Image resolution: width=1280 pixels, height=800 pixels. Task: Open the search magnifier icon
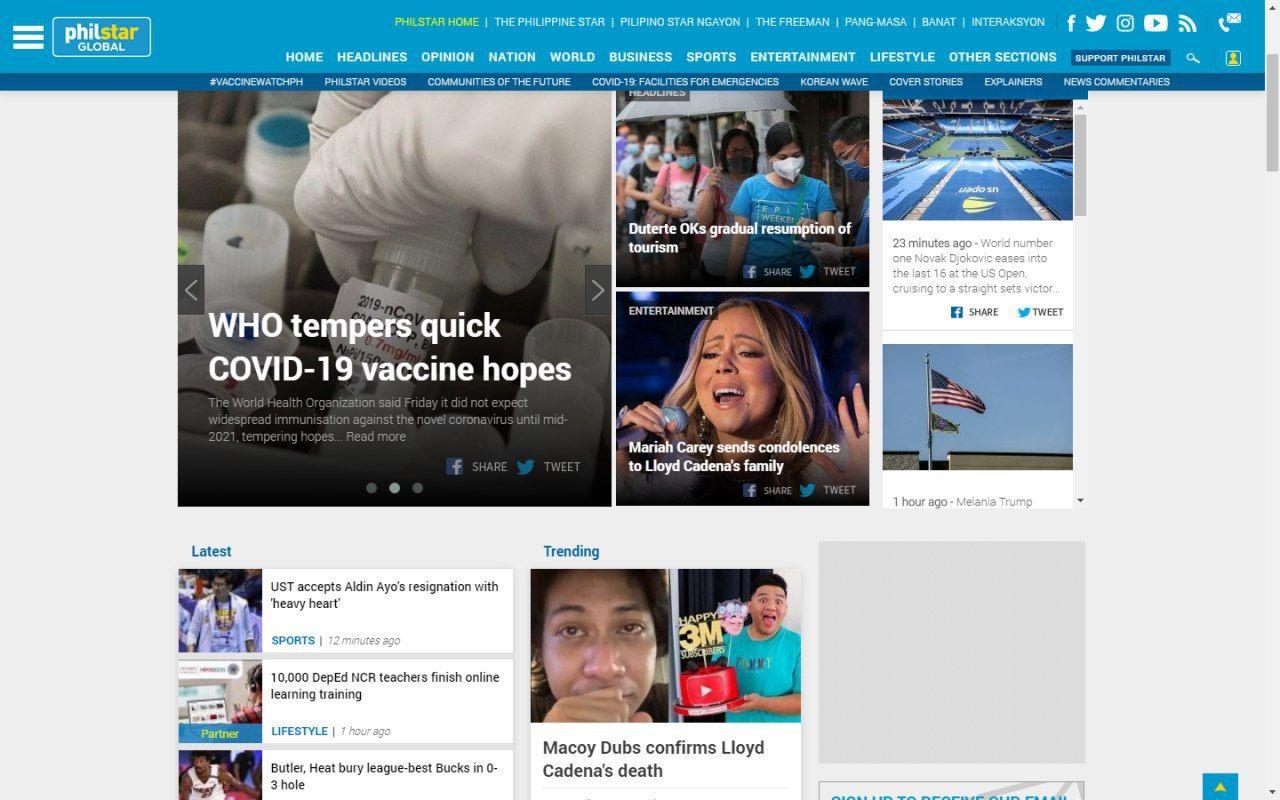[1193, 58]
